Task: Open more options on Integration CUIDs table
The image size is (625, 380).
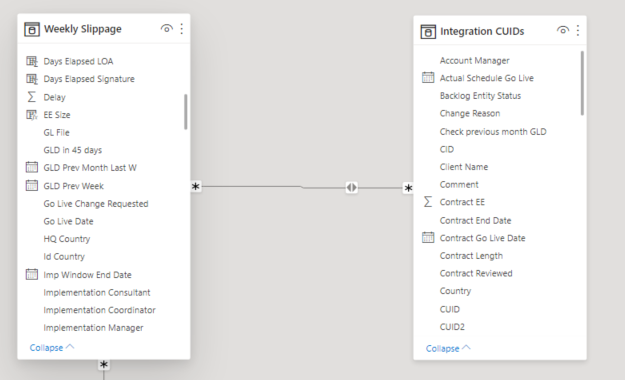Action: [578, 30]
